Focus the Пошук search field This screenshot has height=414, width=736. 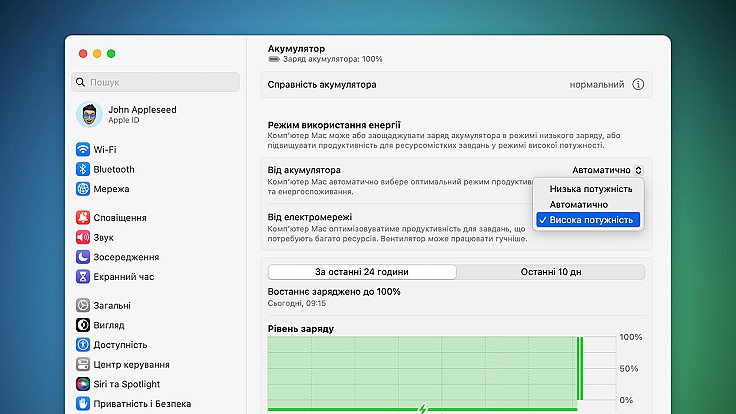coord(155,82)
